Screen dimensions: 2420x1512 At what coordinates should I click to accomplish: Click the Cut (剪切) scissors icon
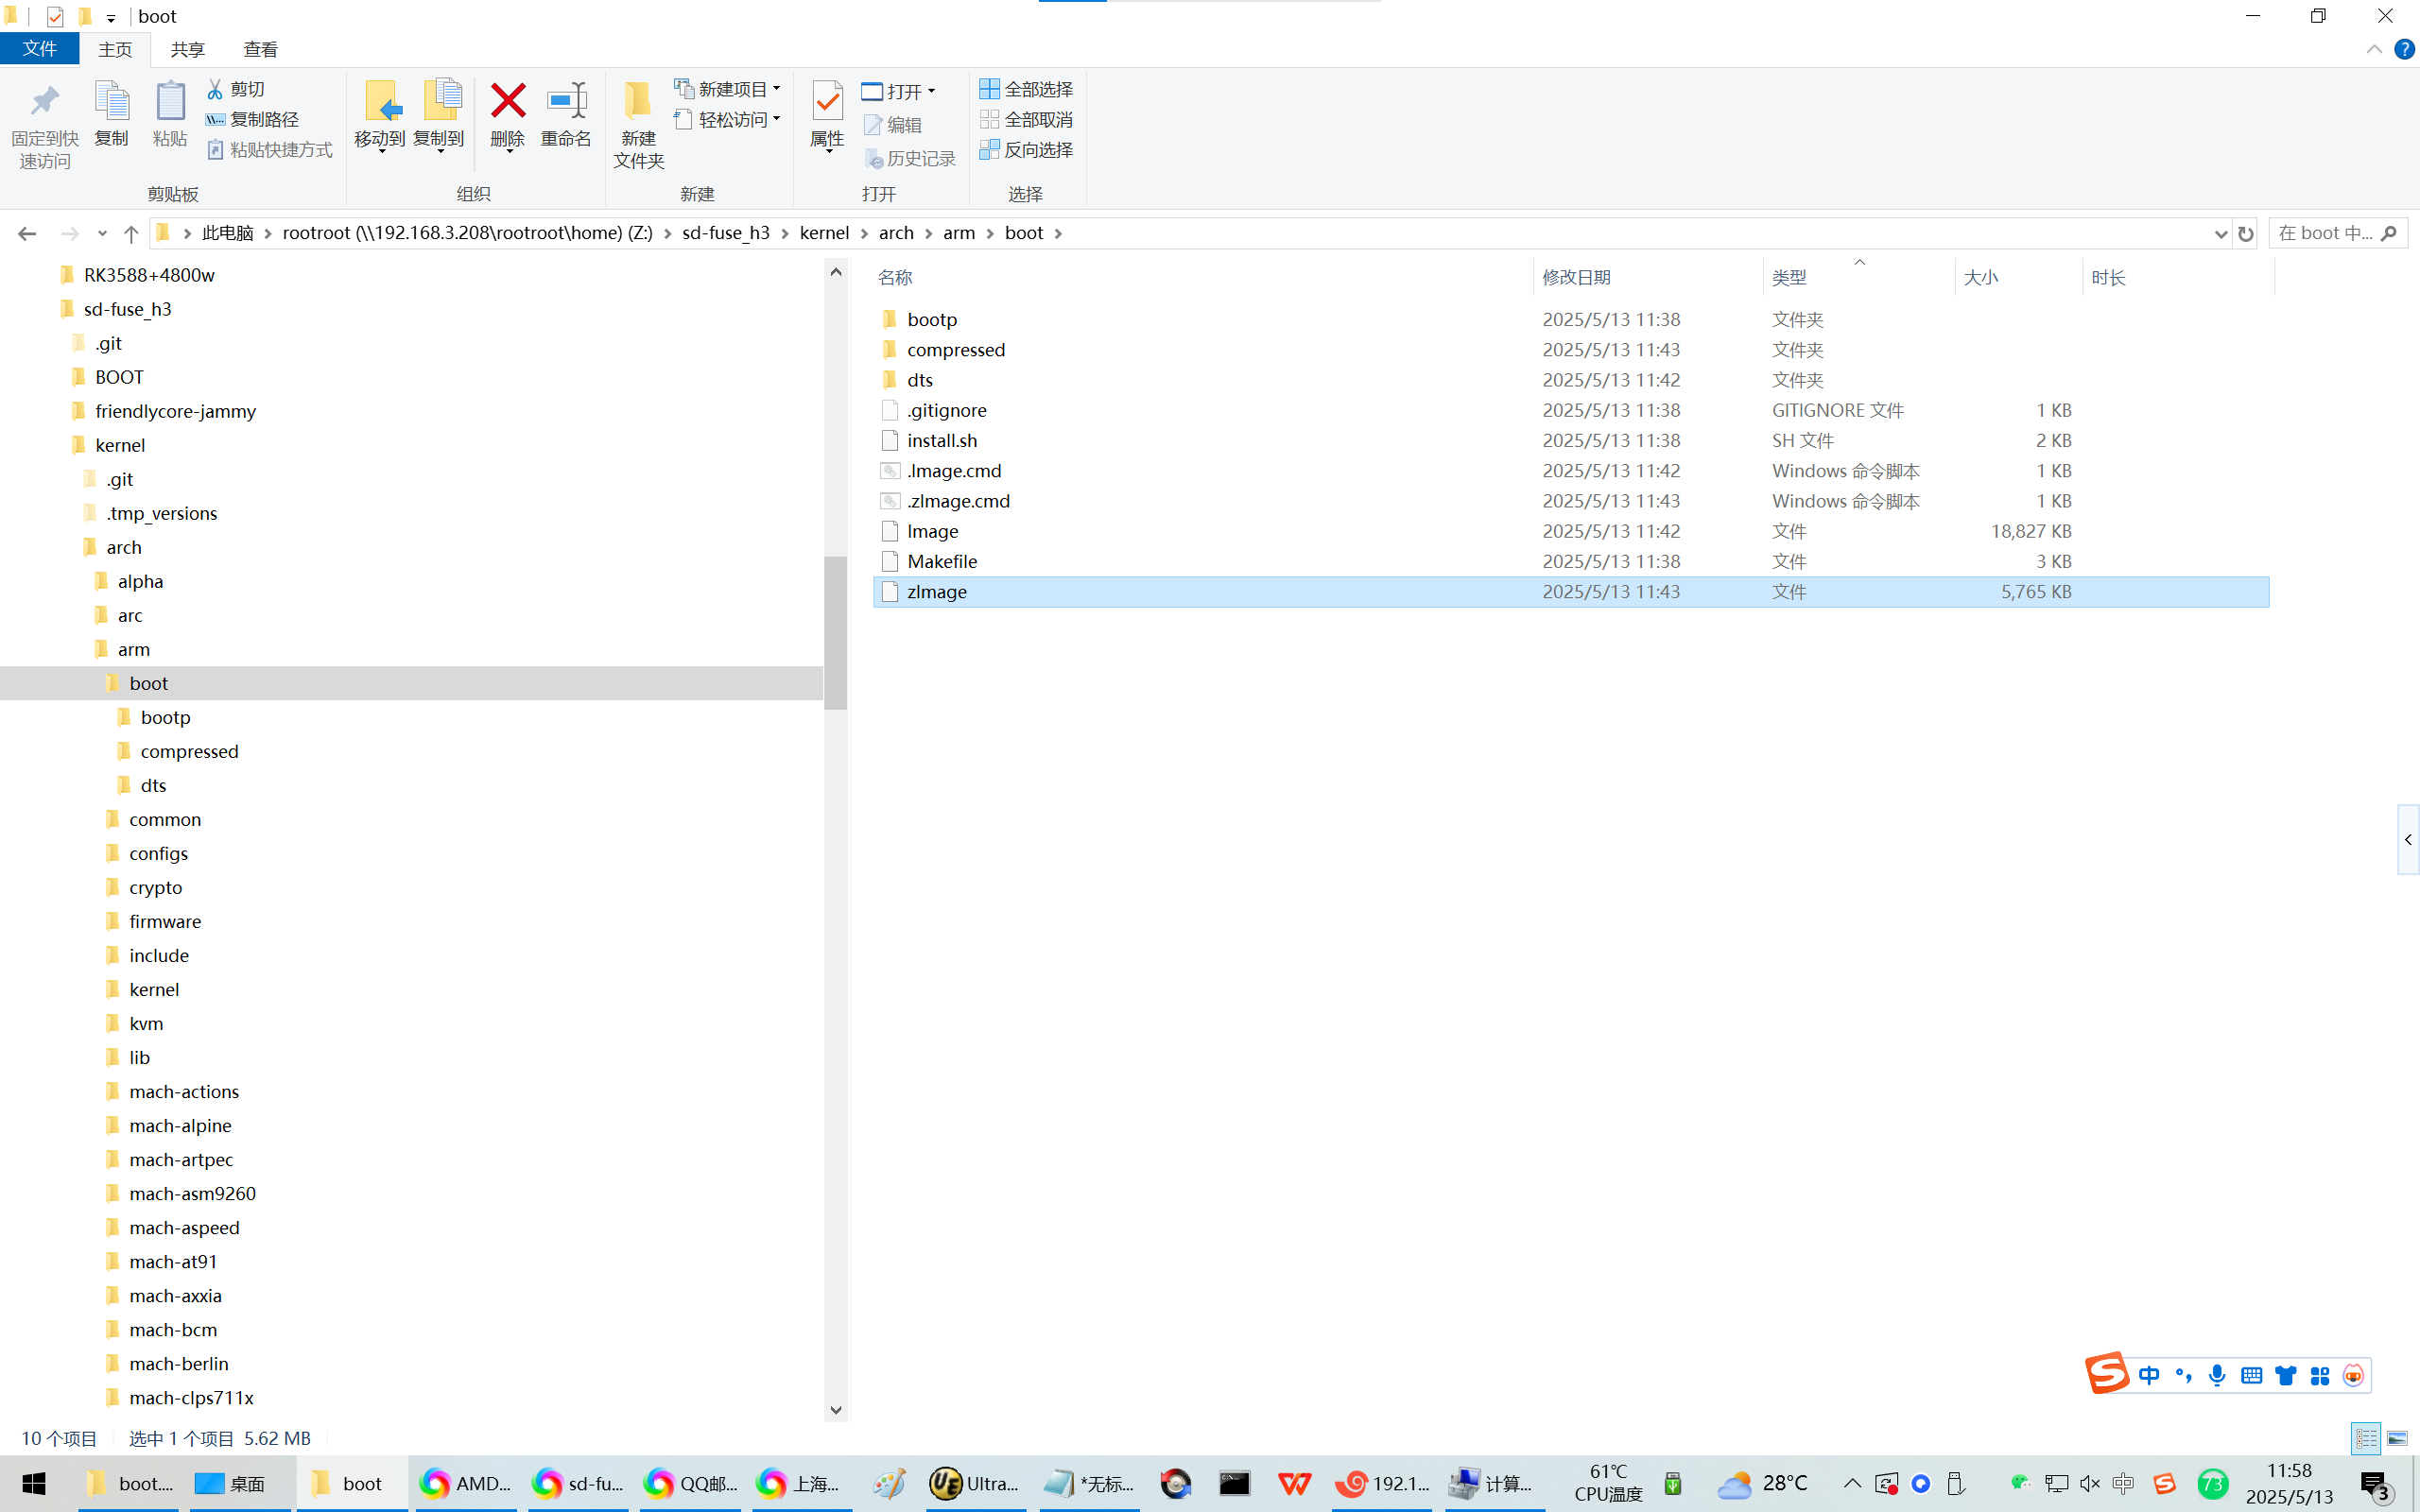click(215, 89)
